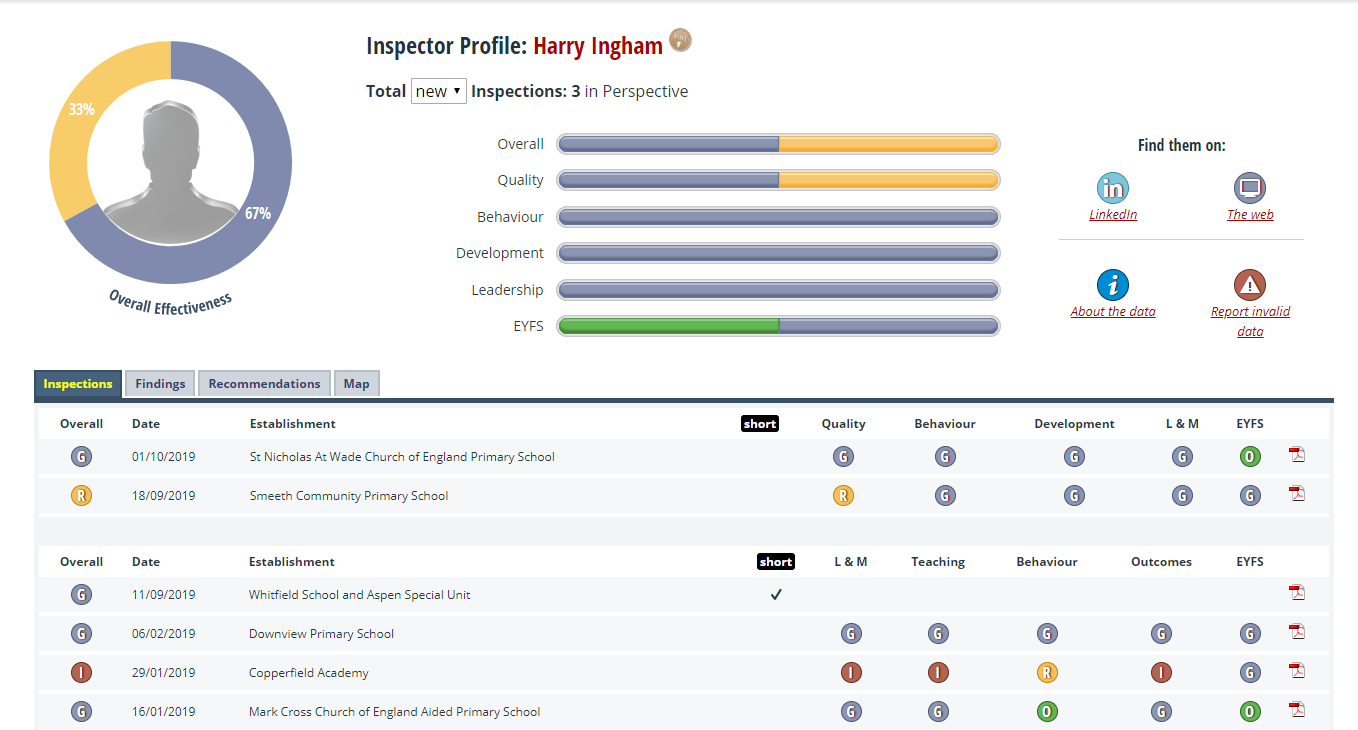Screen dimensions: 1358x730
Task: Open the About the data info icon
Action: 1112,285
